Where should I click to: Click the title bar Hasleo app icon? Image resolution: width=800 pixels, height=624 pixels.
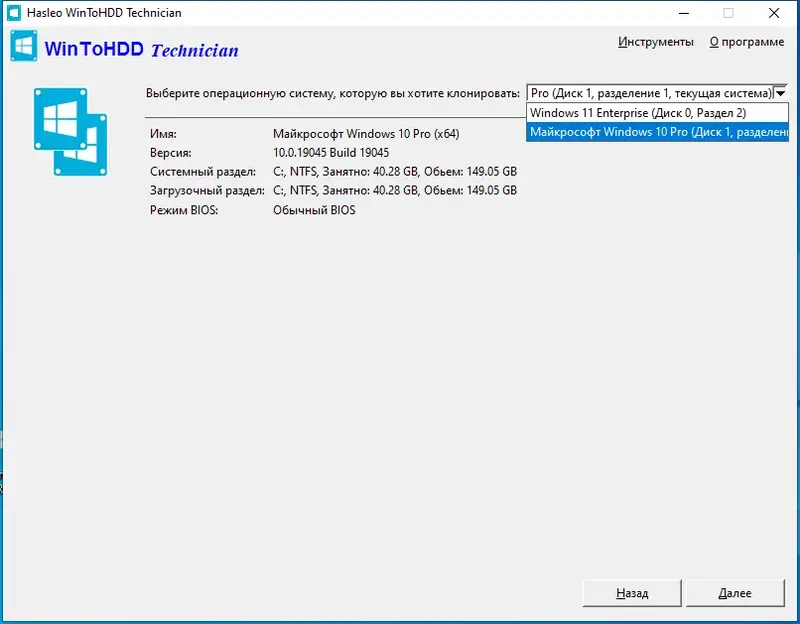[14, 13]
